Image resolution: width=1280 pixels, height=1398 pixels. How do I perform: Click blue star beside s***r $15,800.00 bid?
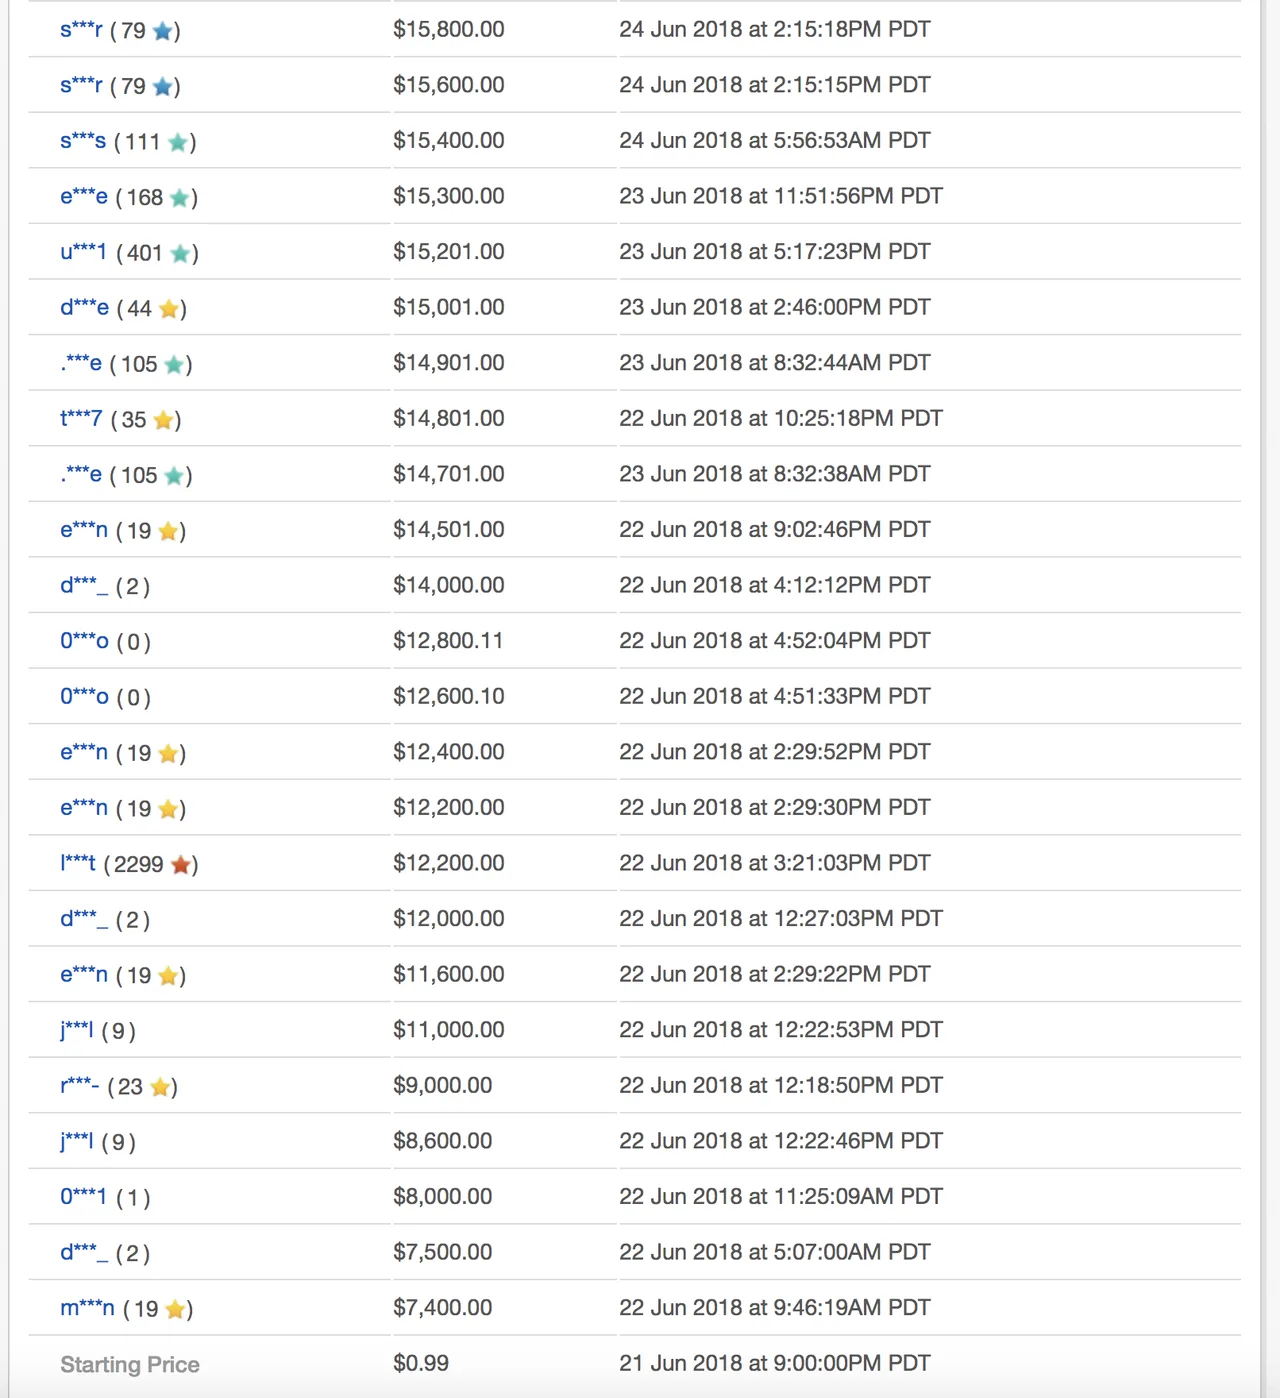tap(162, 31)
